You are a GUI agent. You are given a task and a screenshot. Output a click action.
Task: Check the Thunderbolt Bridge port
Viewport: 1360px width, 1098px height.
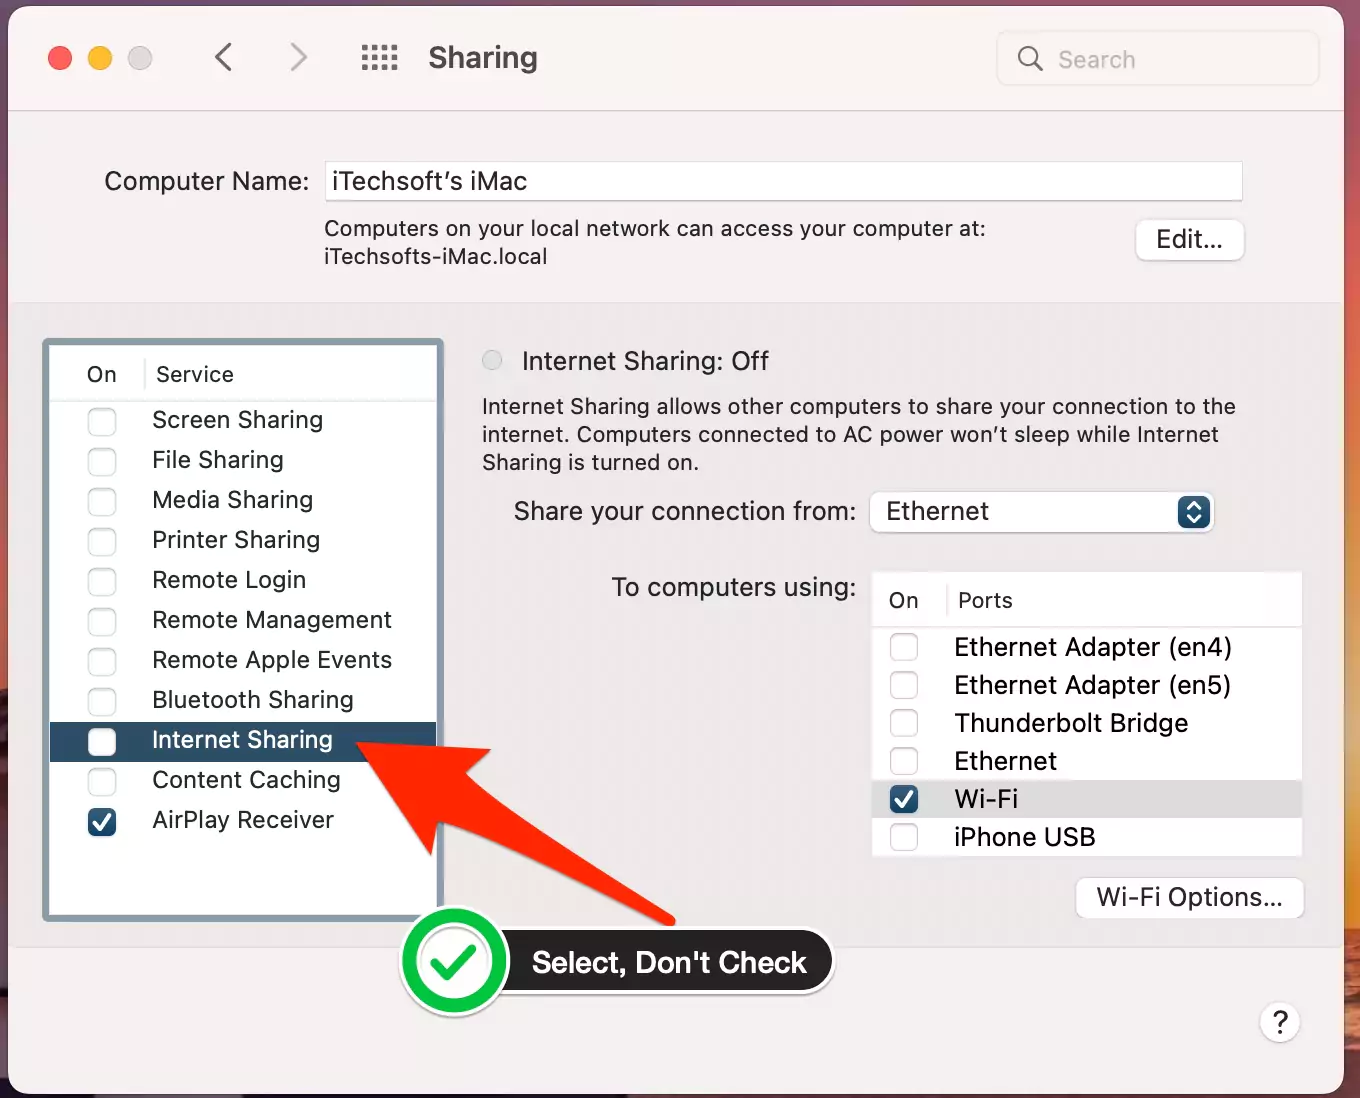coord(904,723)
